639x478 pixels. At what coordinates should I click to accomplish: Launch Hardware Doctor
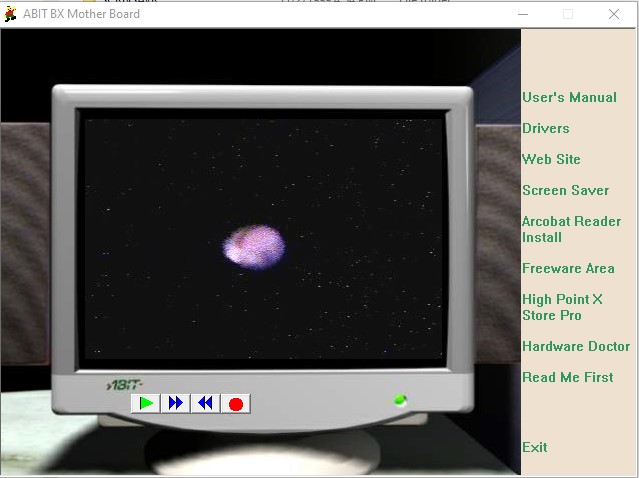pos(576,346)
